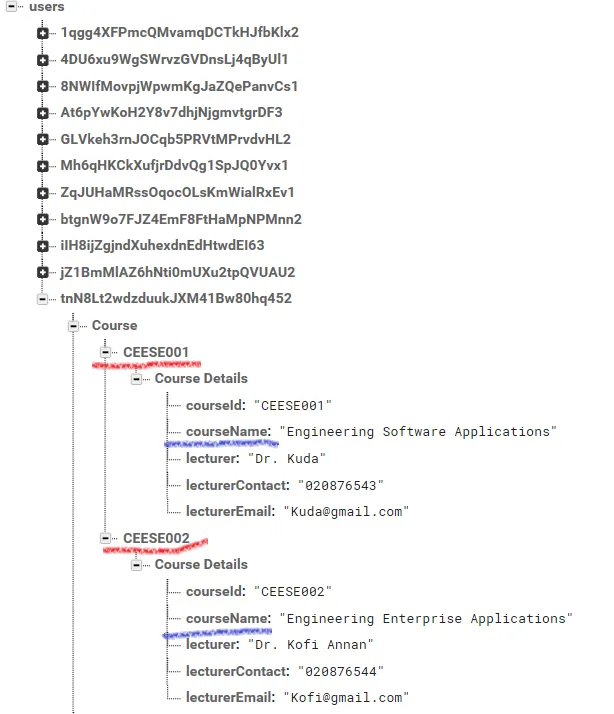The width and height of the screenshot is (614, 714).
Task: Collapse the Course node
Action: (x=74, y=326)
